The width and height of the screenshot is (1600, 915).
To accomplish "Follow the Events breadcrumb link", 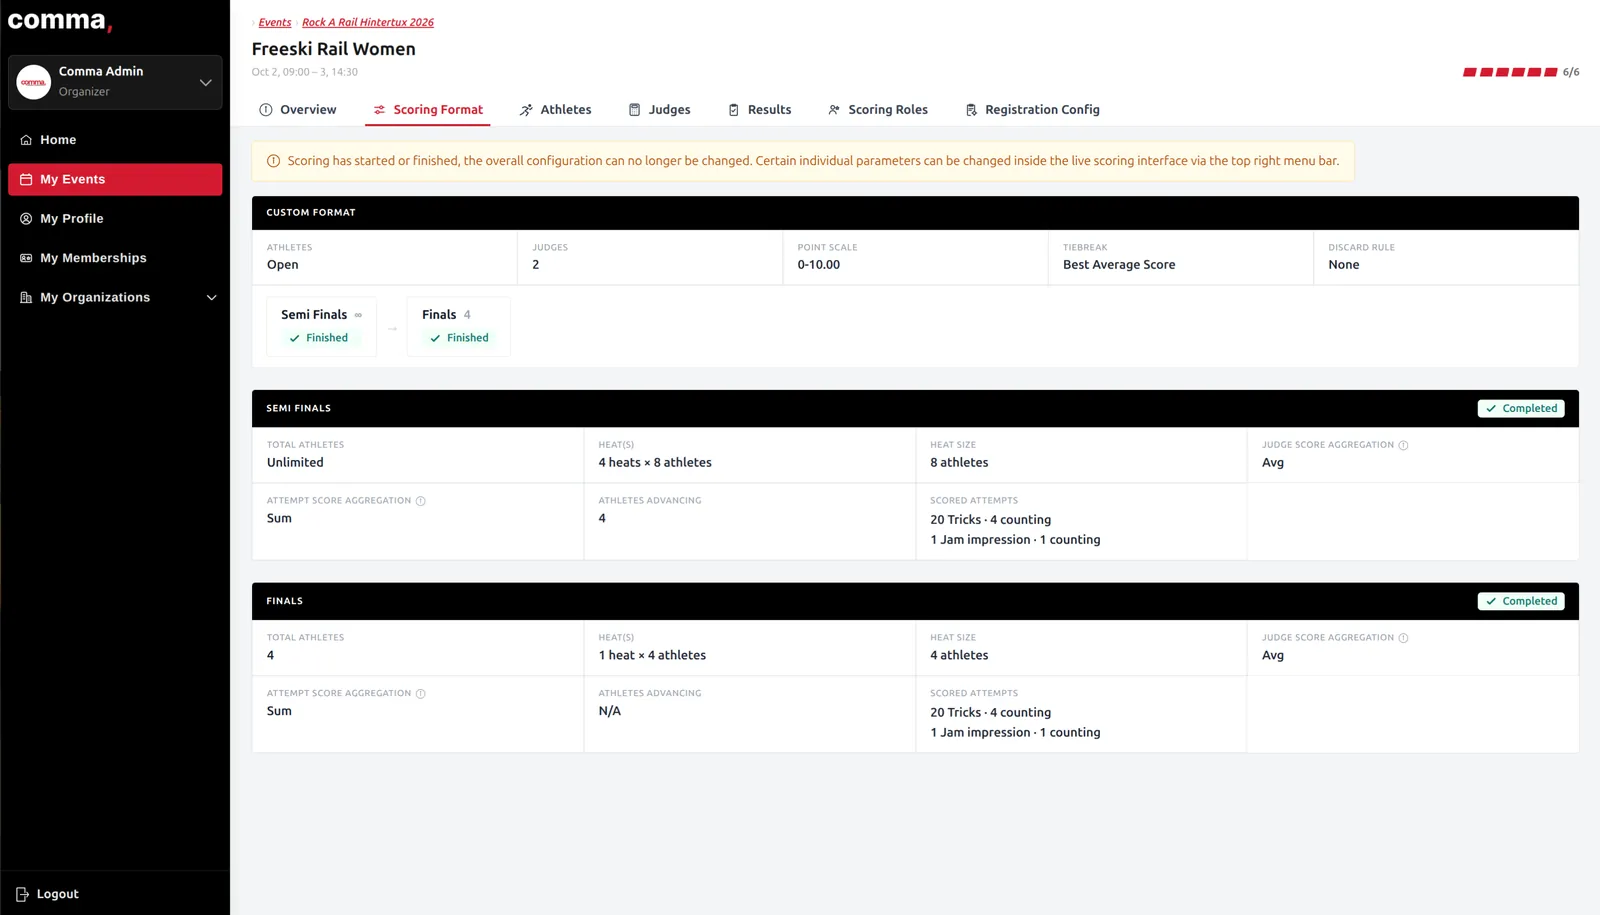I will coord(275,22).
